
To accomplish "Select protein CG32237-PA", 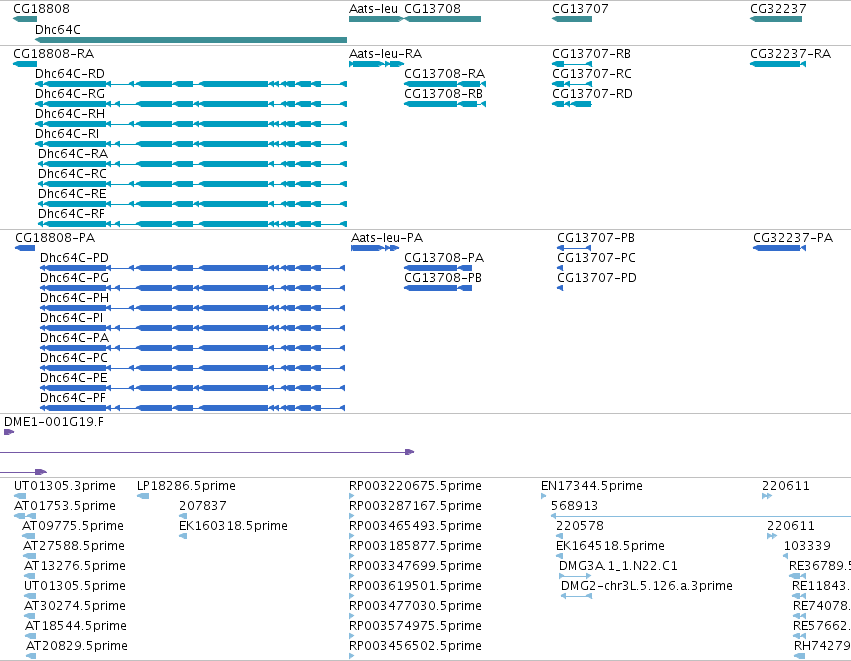I will pos(793,238).
